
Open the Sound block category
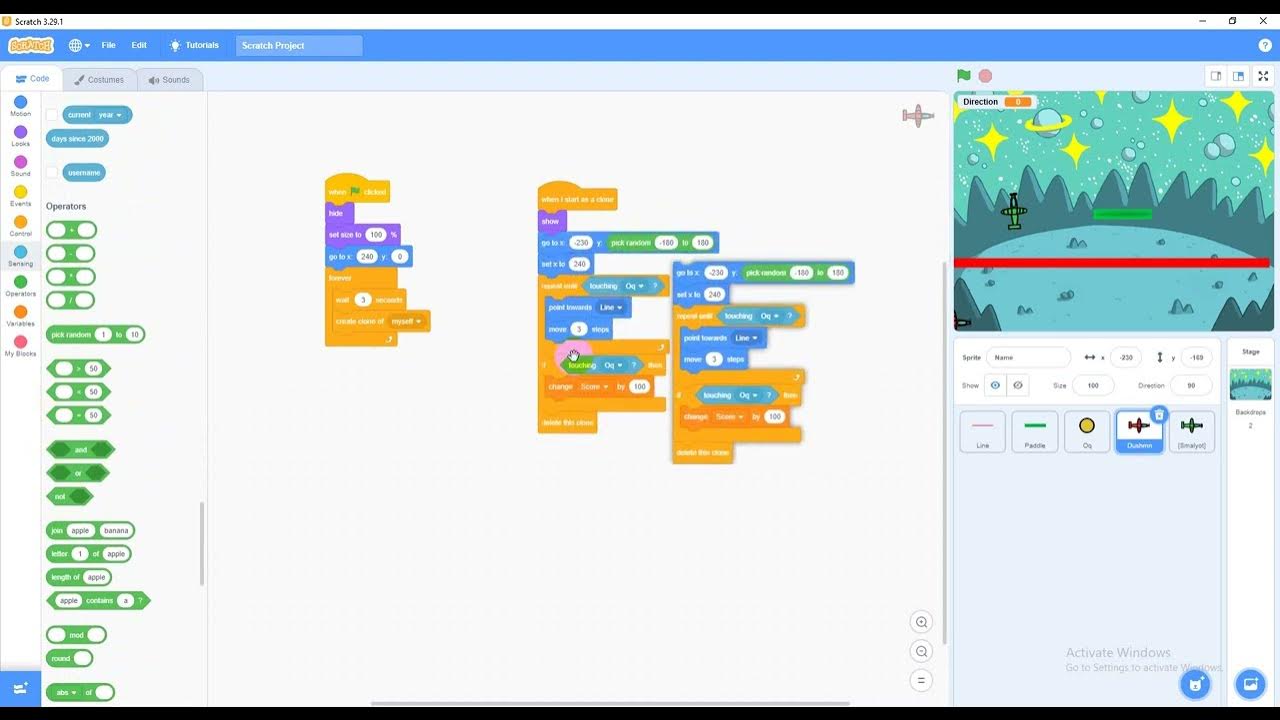[20, 166]
